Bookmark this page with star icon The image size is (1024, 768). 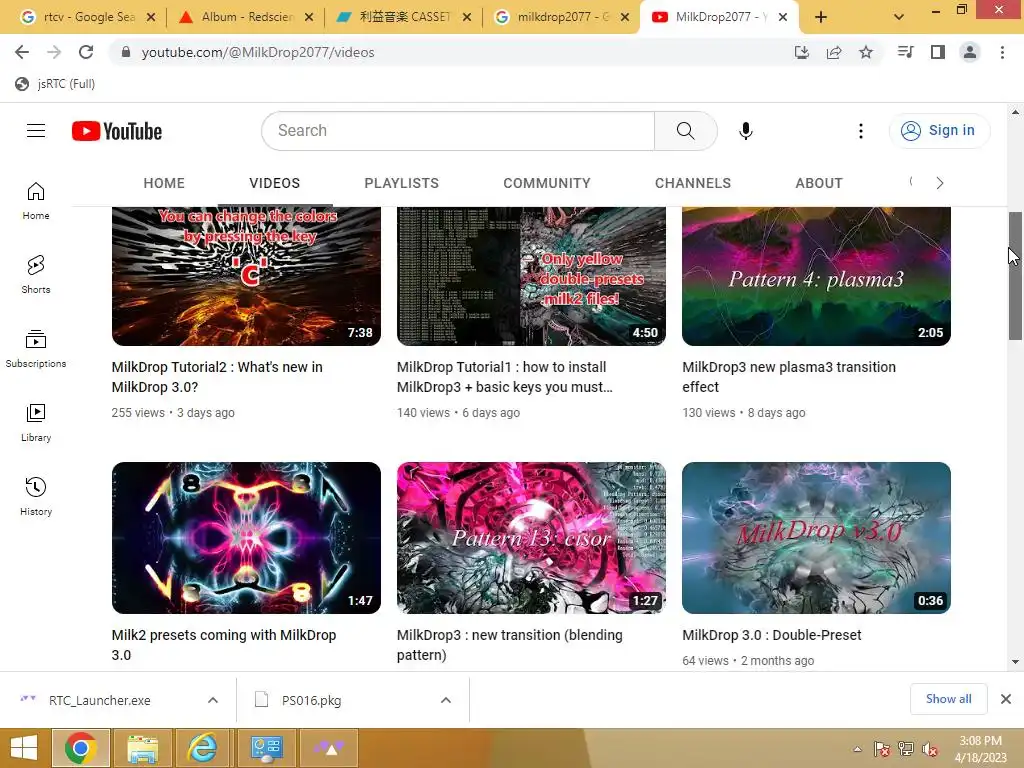pyautogui.click(x=866, y=52)
